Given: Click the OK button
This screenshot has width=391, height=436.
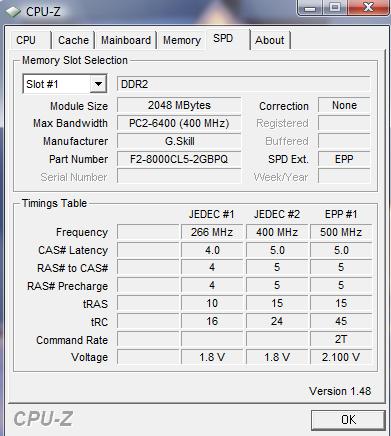Looking at the screenshot, I should tap(348, 419).
